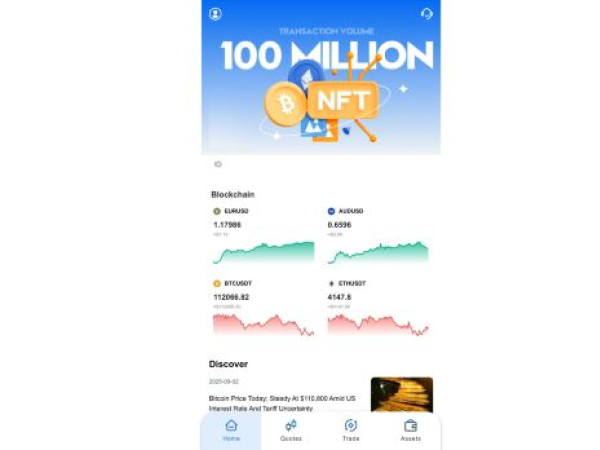Click the 100 Million NFT banner
The height and width of the screenshot is (450, 600).
coord(321,77)
